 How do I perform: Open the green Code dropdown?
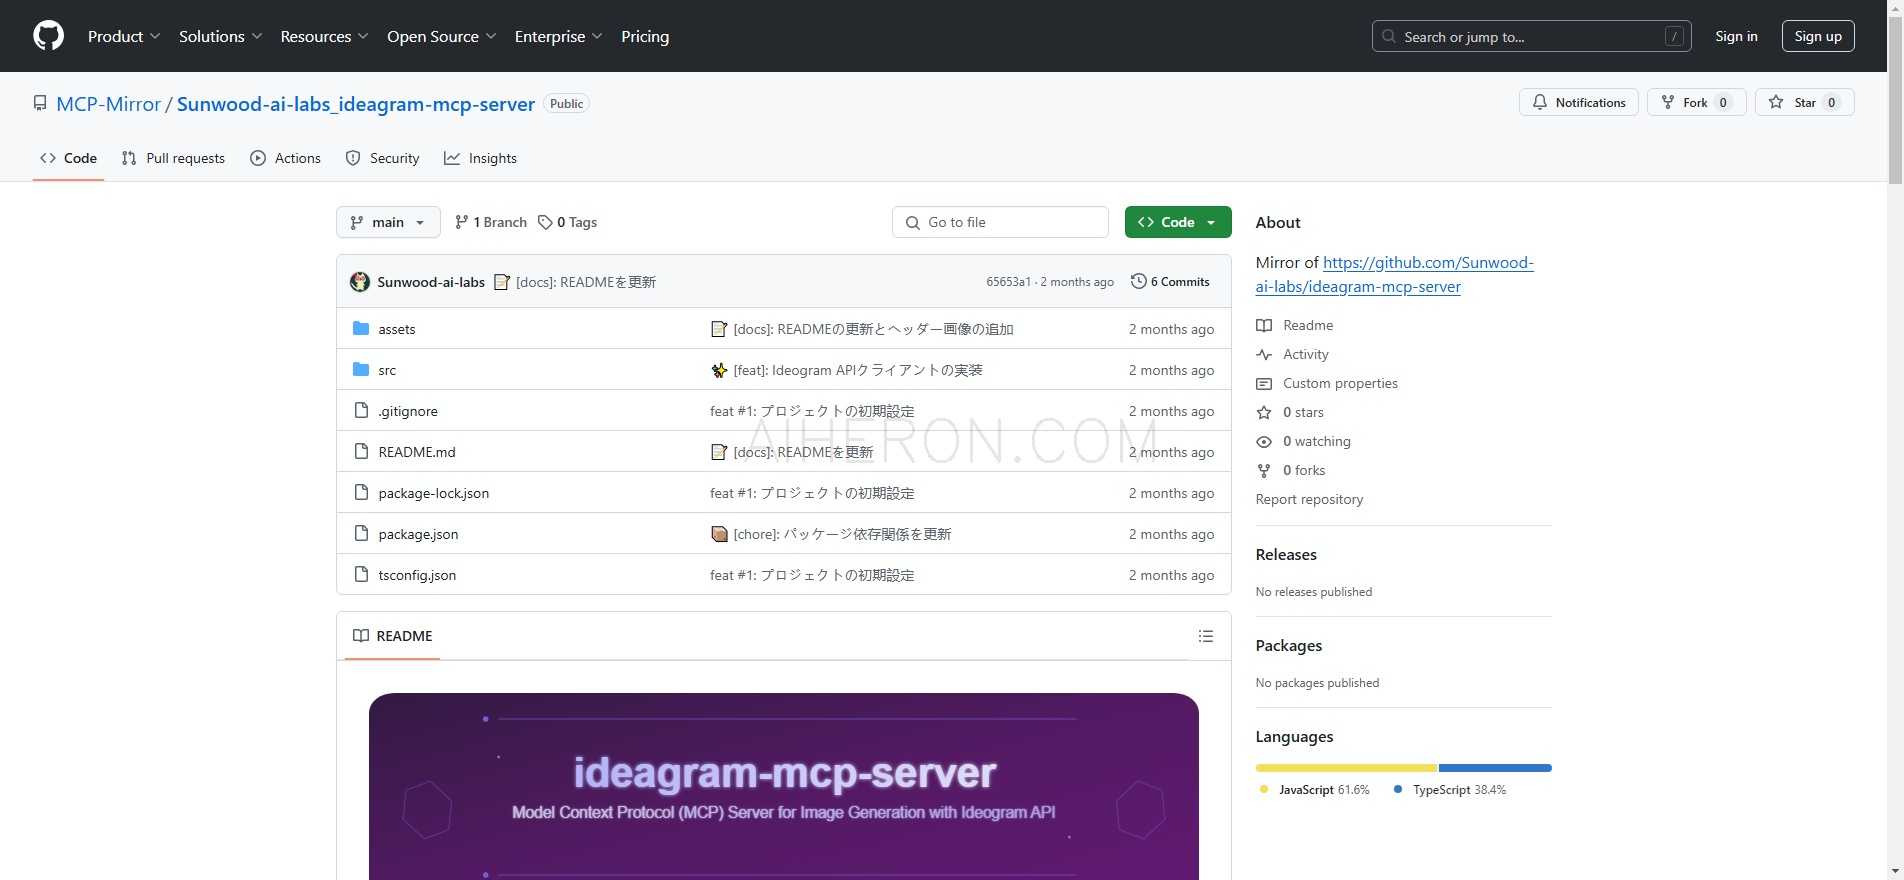(x=1178, y=222)
